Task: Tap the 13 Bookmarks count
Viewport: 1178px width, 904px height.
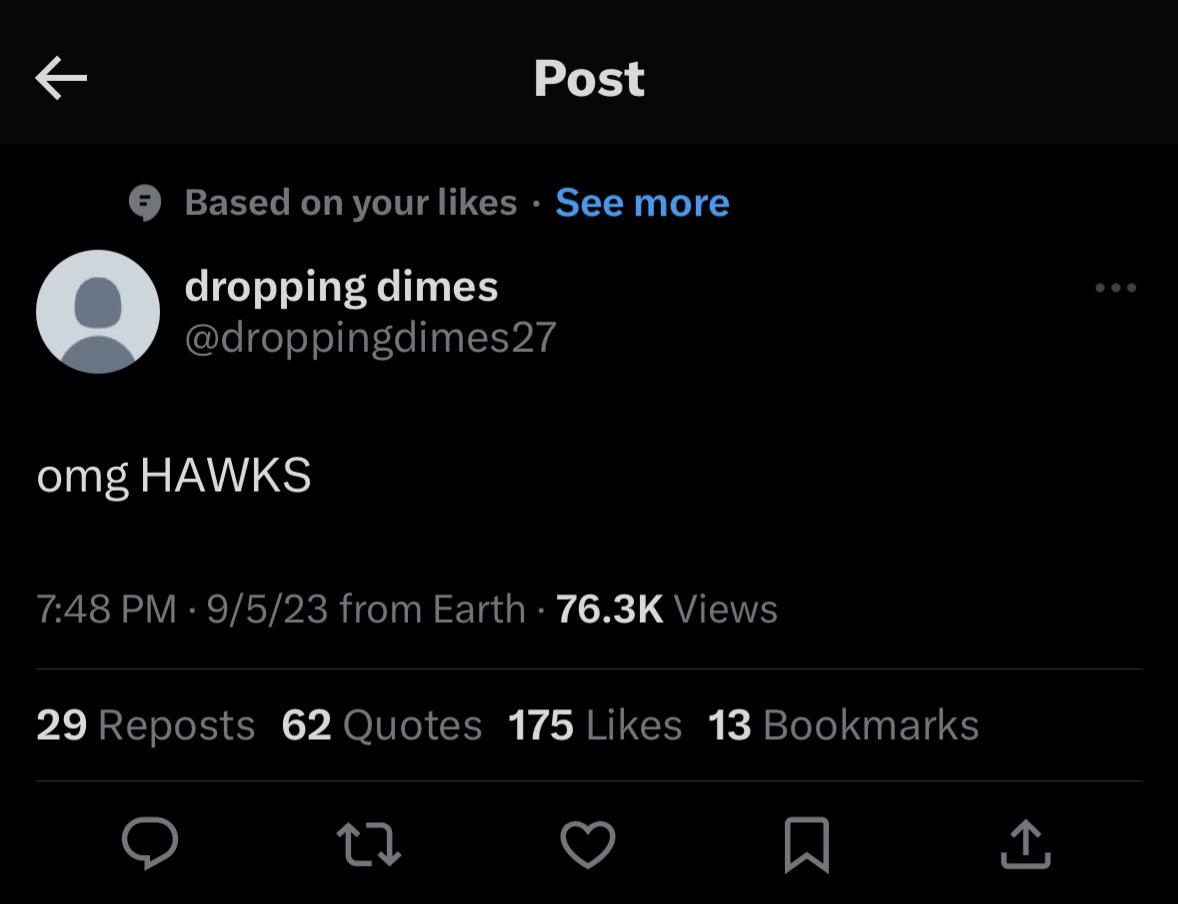Action: (x=843, y=725)
